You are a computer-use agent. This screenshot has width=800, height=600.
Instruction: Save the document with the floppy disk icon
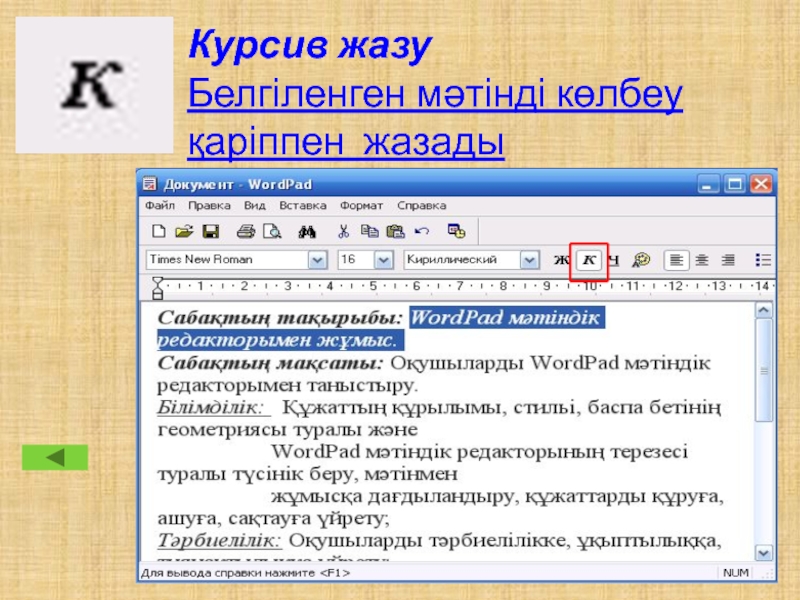coord(211,232)
